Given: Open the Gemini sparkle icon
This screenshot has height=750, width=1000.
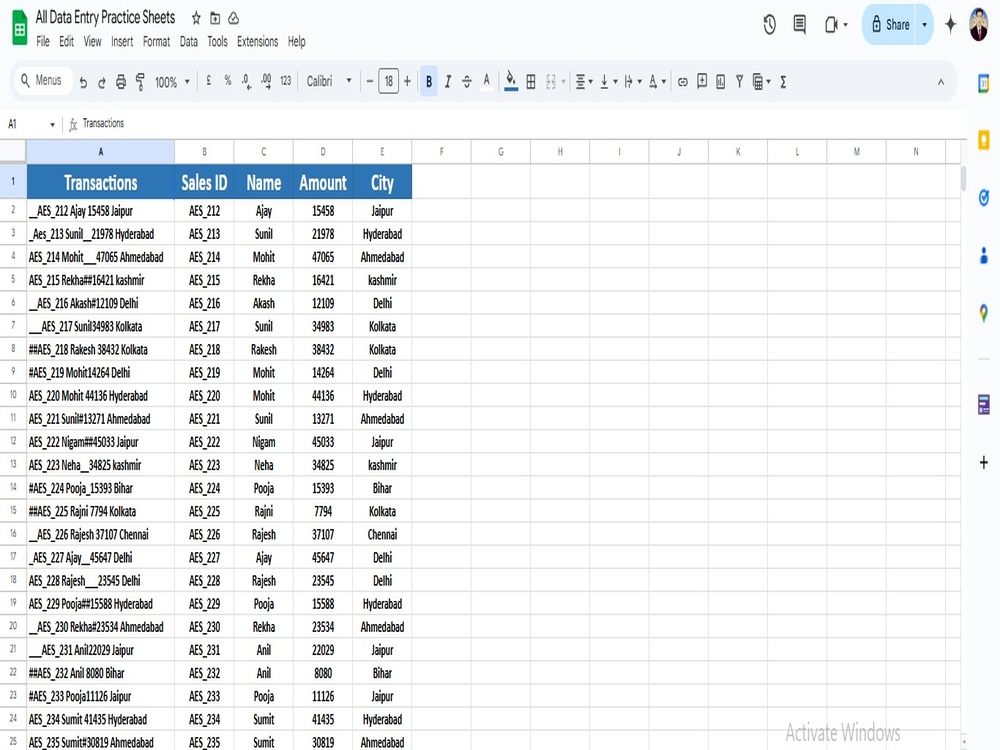Looking at the screenshot, I should point(950,24).
